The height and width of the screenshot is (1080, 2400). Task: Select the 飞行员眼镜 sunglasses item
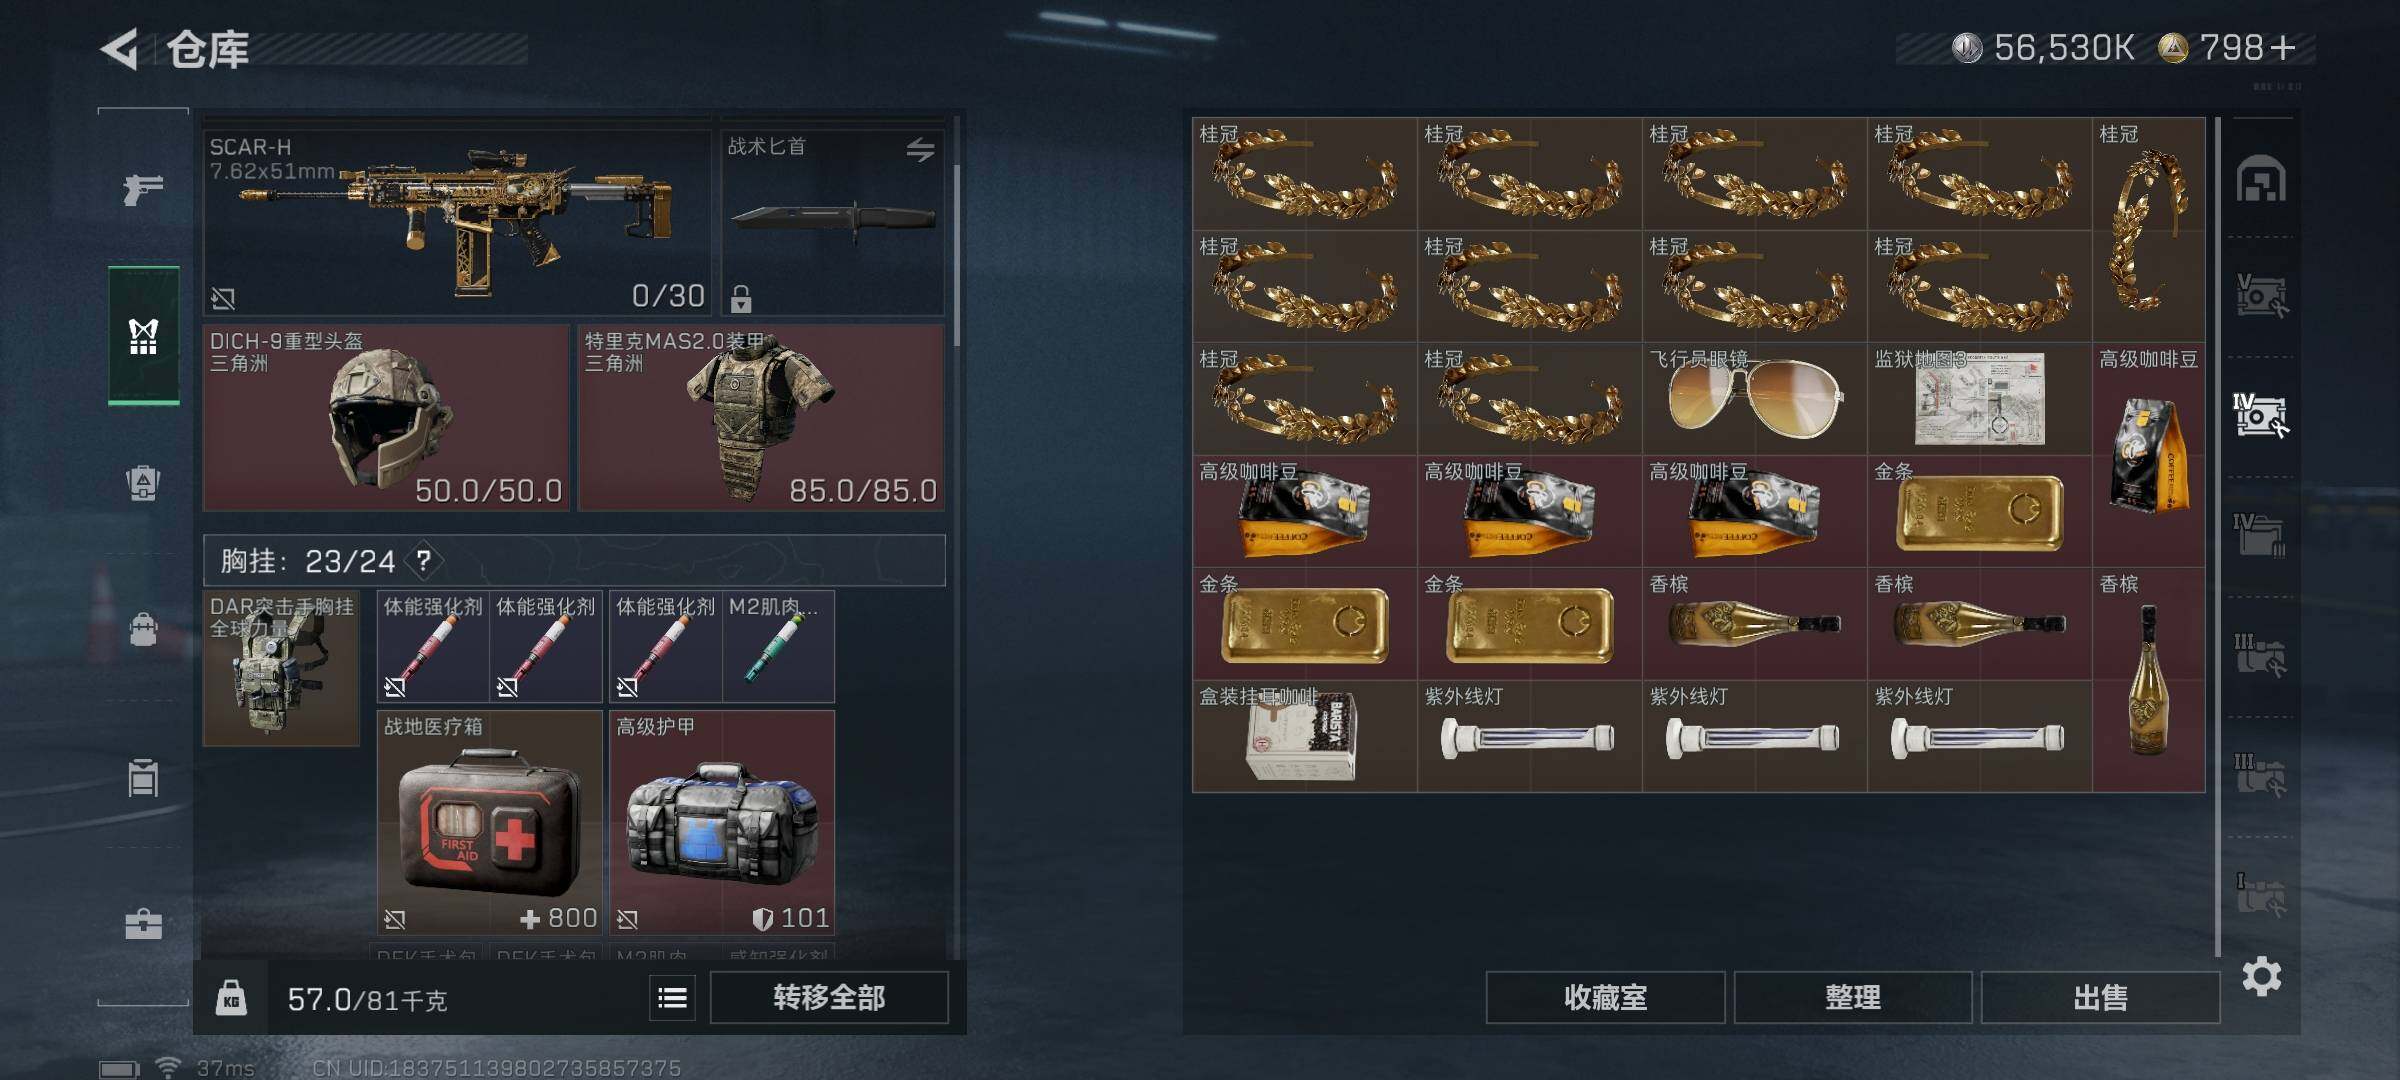[1754, 399]
